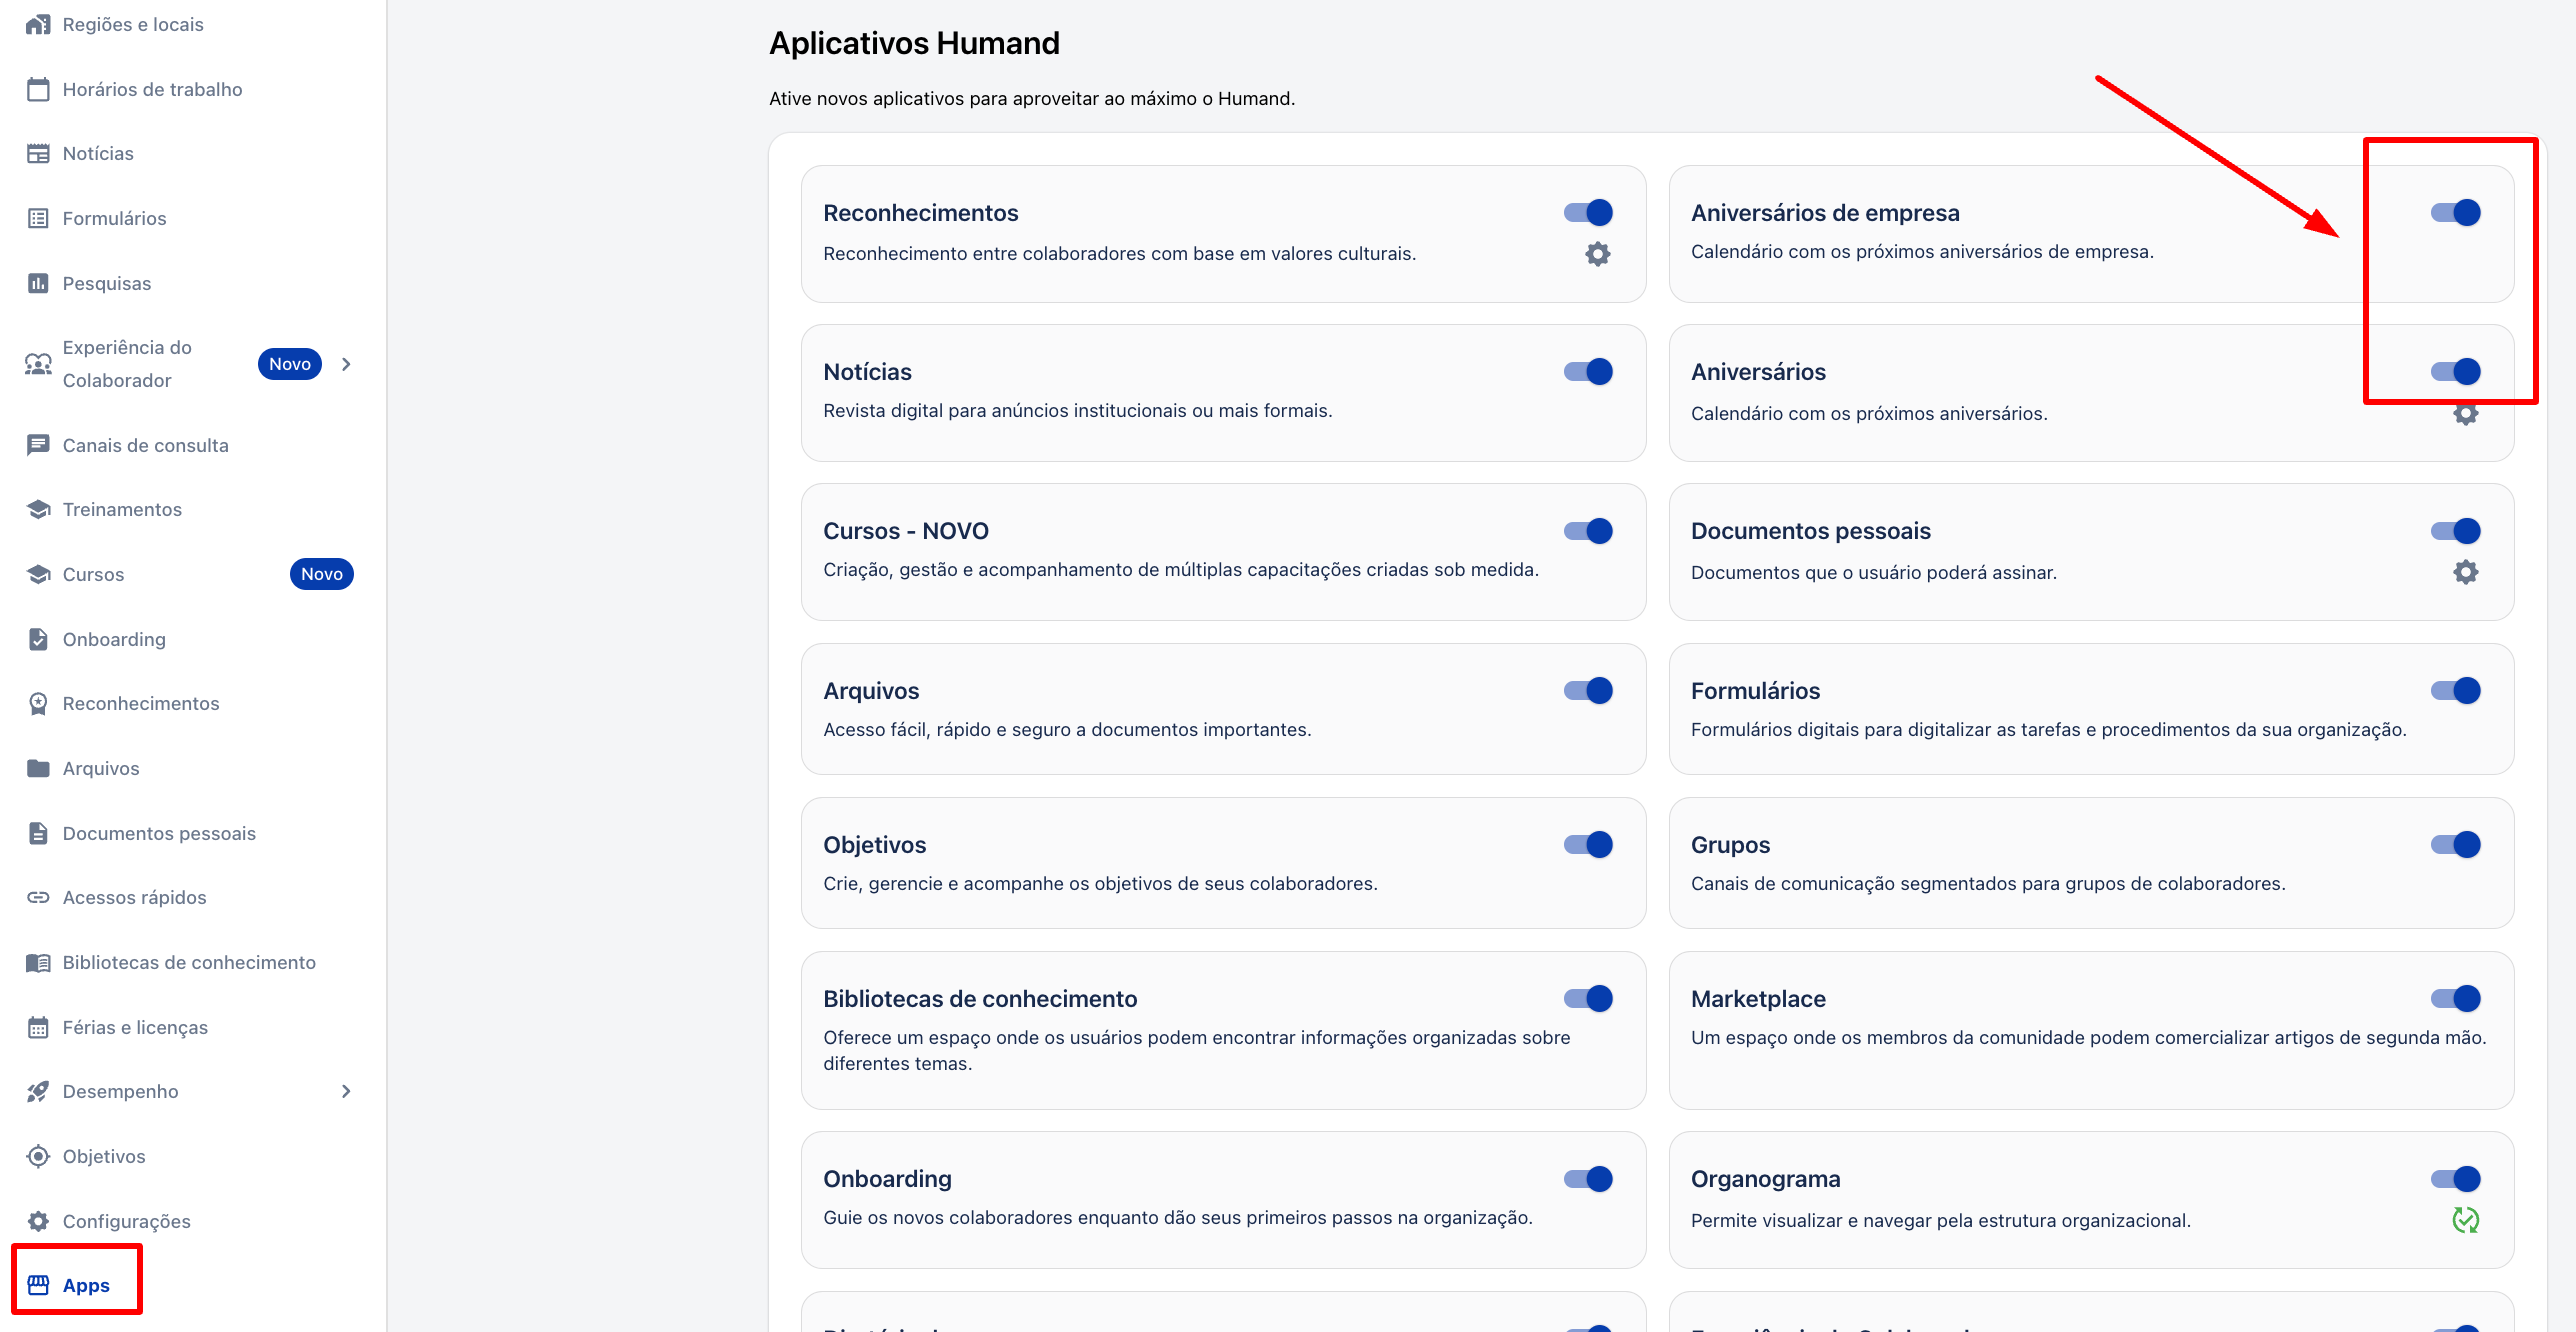Click the Notícias sidebar icon

click(38, 153)
